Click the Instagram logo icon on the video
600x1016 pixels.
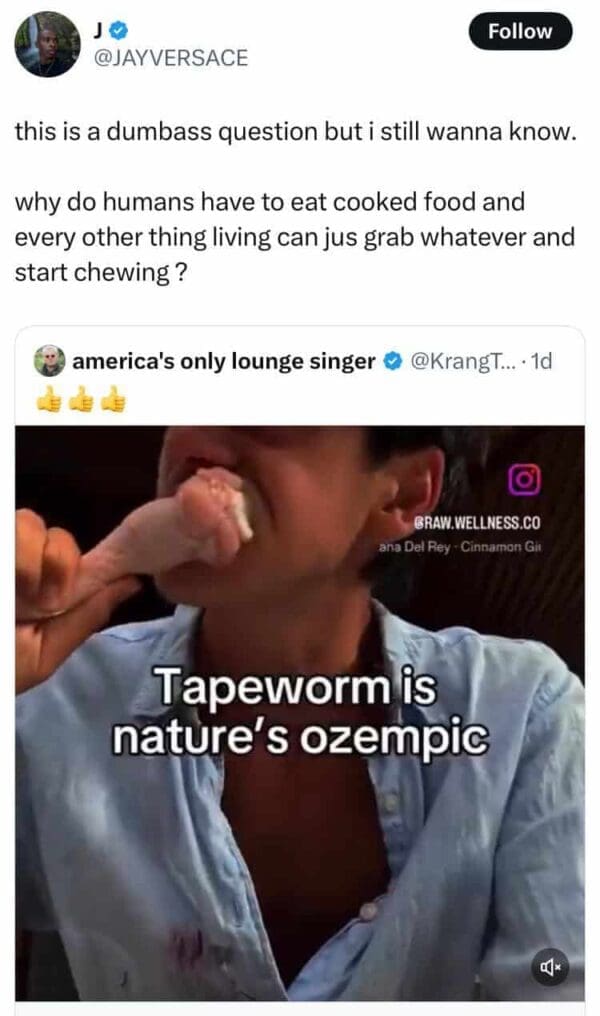tap(524, 480)
